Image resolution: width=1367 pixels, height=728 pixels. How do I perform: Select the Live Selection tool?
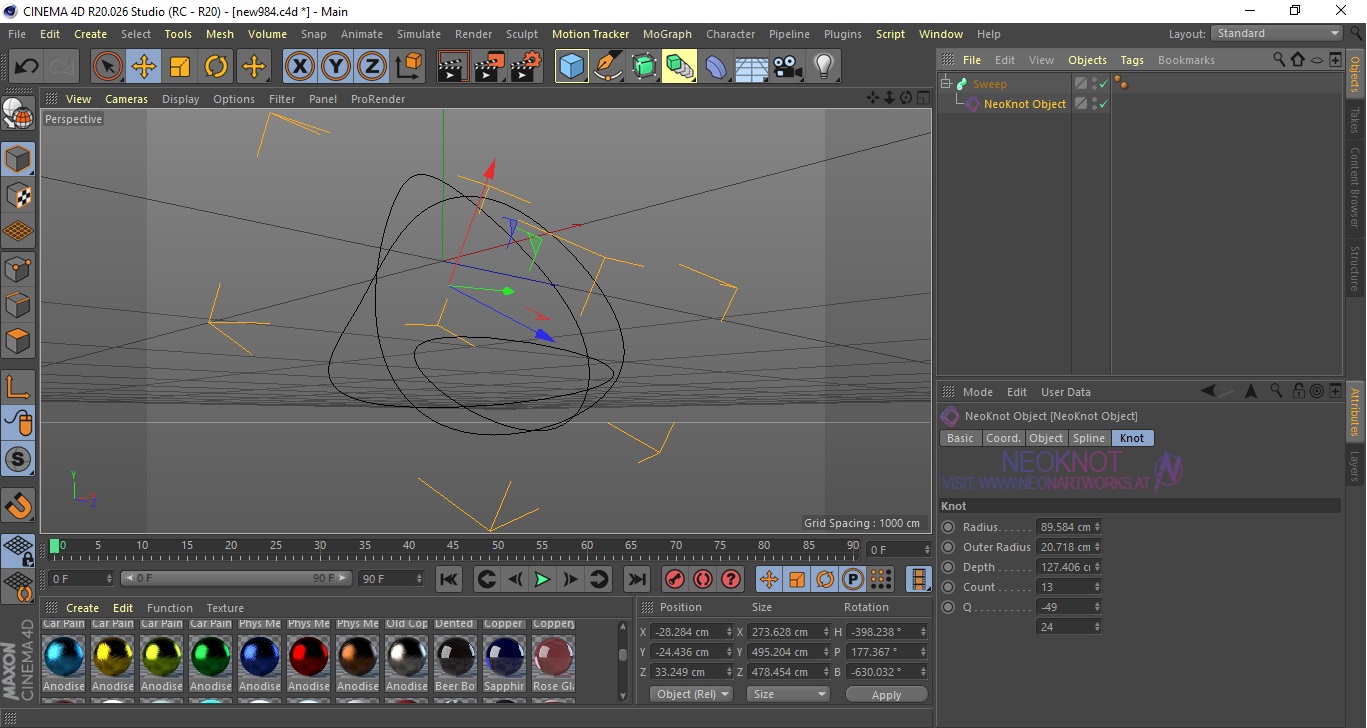click(x=108, y=67)
